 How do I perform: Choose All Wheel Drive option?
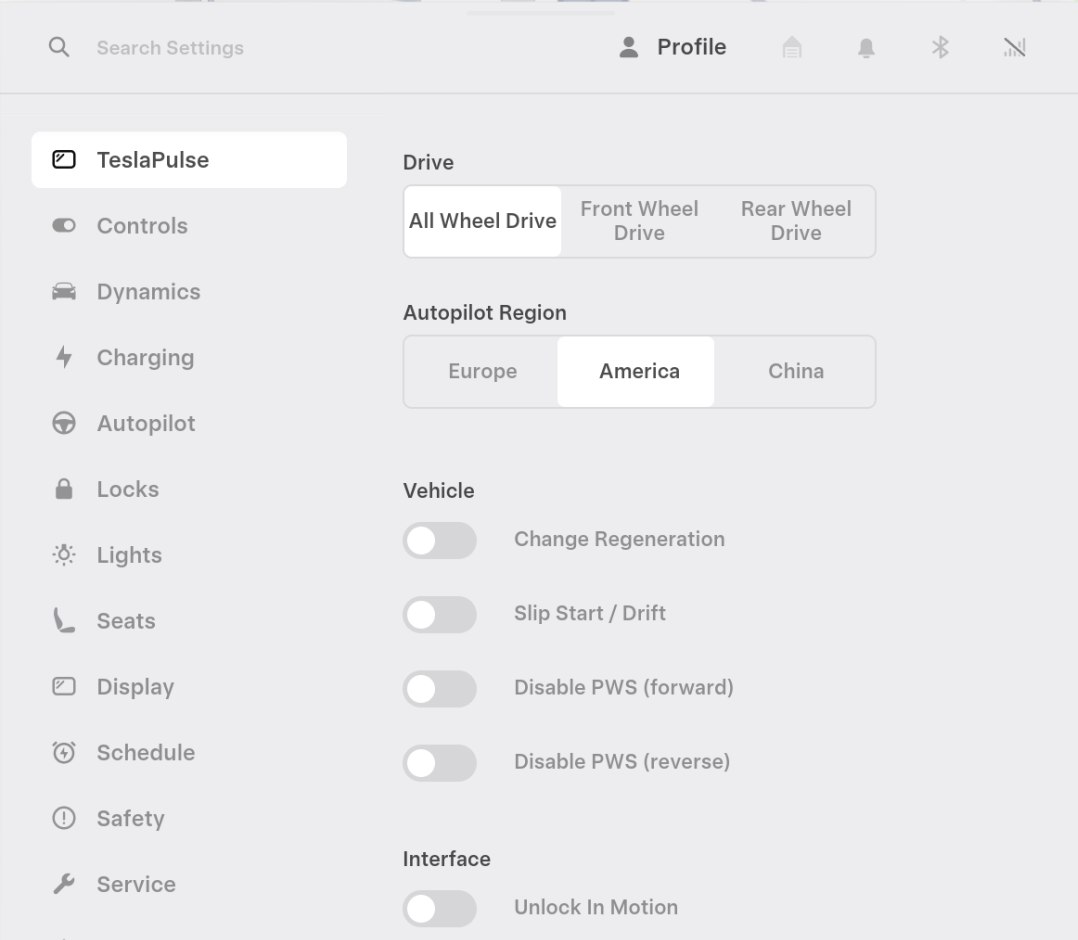[x=483, y=221]
